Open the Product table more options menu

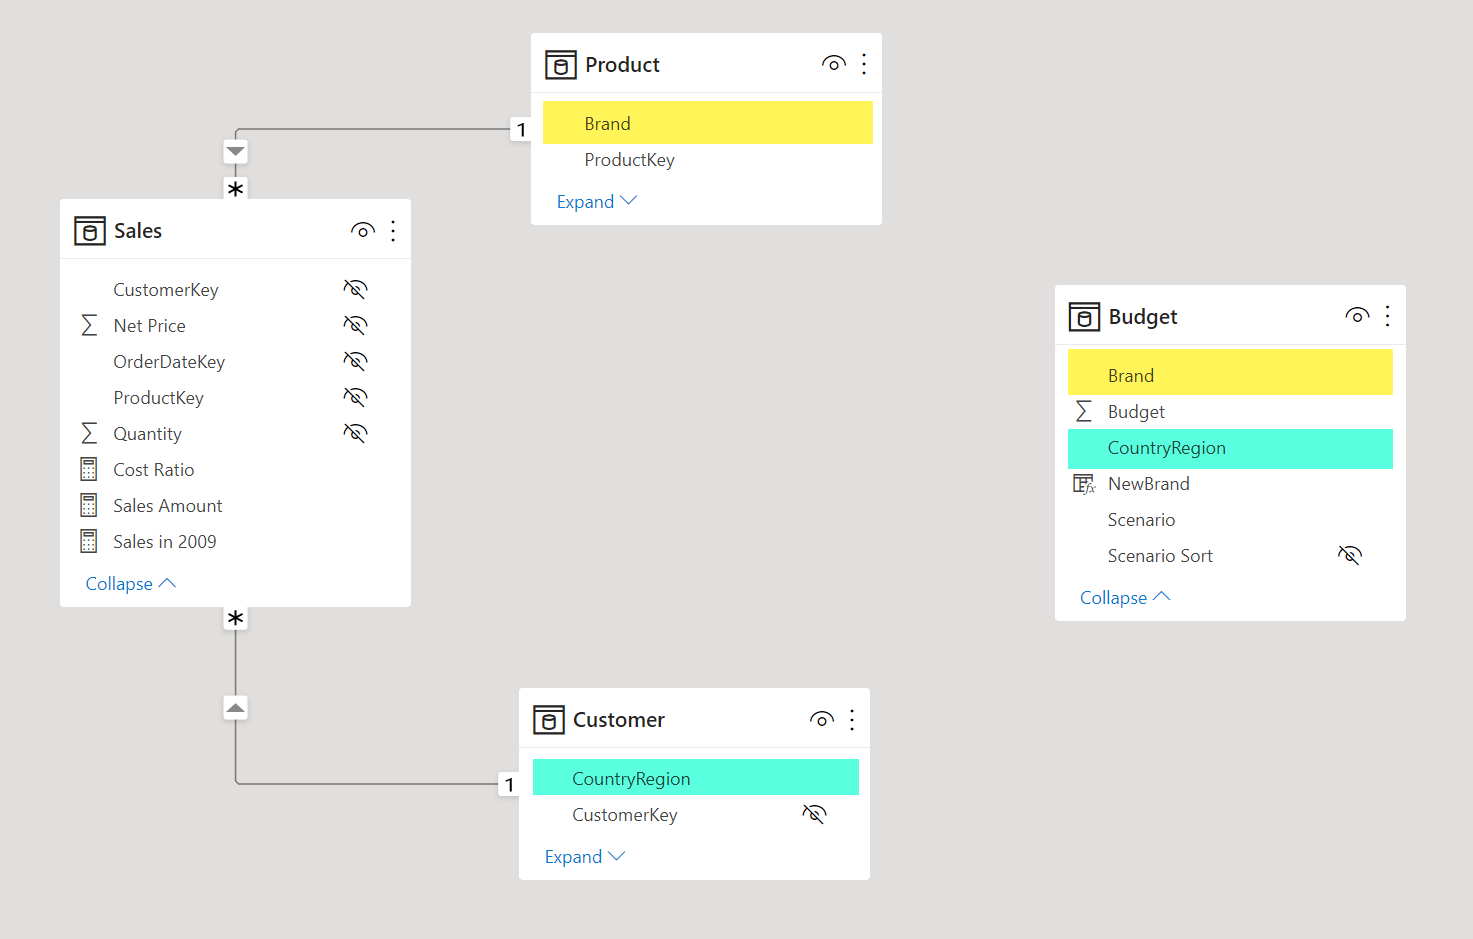click(864, 64)
